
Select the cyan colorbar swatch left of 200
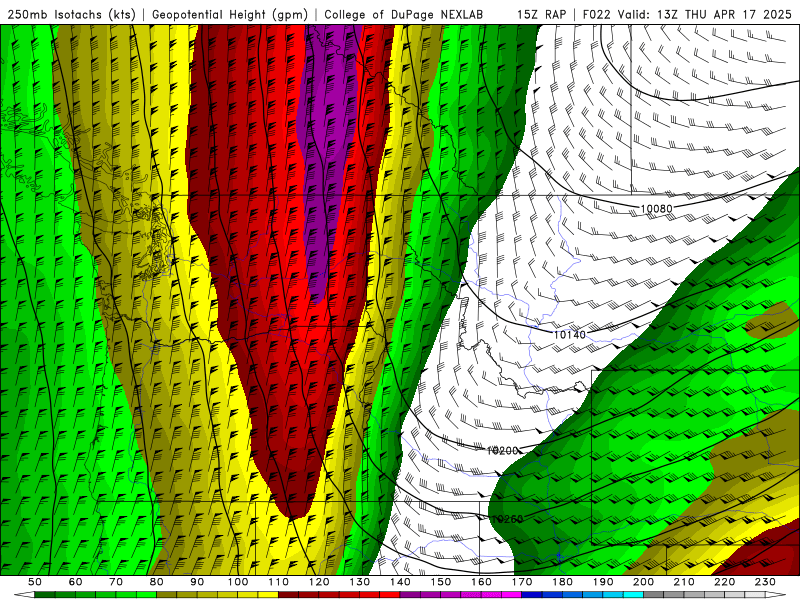tap(633, 595)
